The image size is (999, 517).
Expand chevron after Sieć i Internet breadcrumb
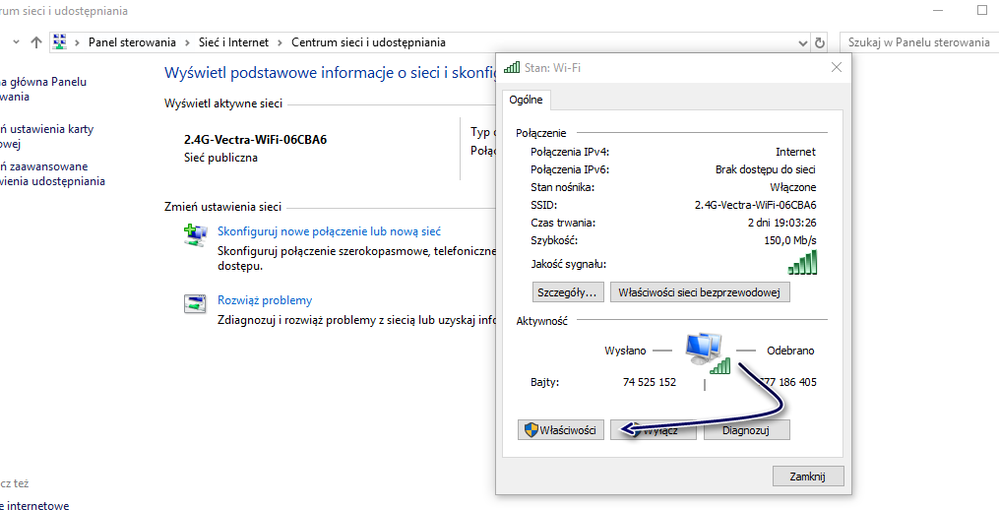[x=283, y=43]
